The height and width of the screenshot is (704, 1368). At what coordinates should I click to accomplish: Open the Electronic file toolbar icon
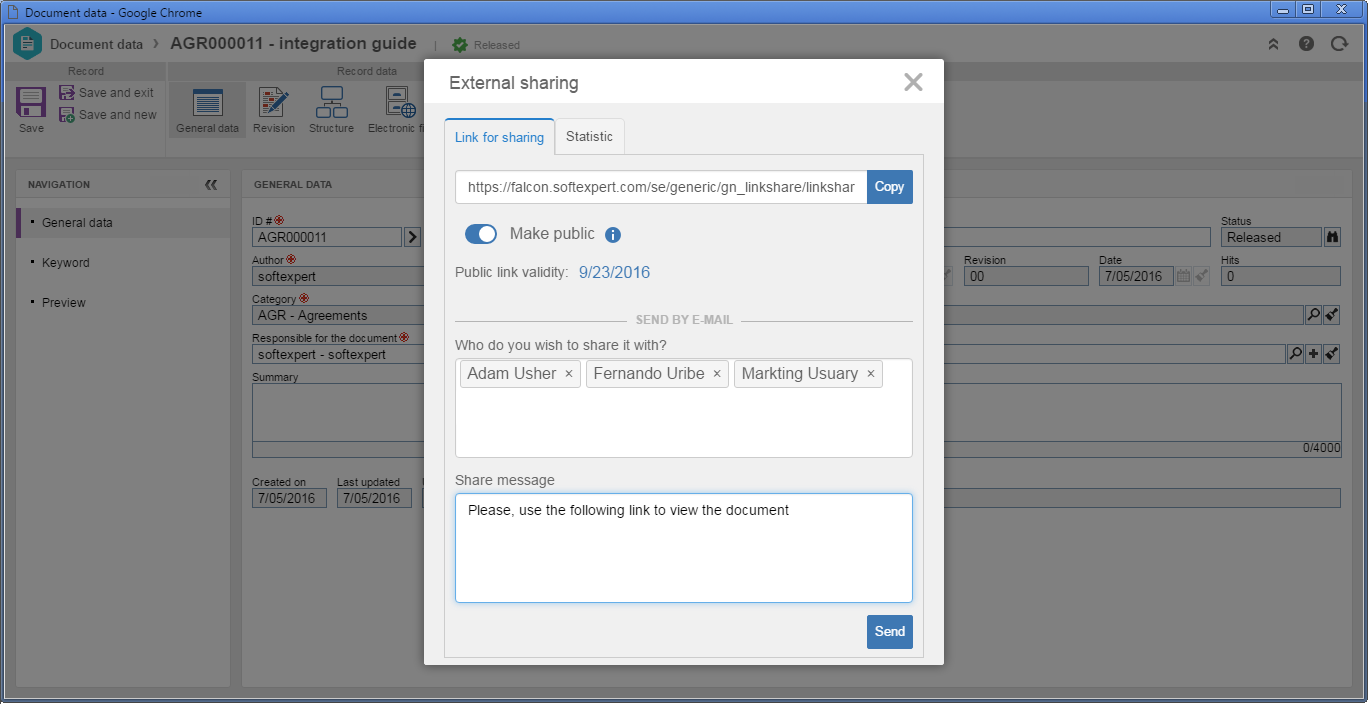point(401,103)
